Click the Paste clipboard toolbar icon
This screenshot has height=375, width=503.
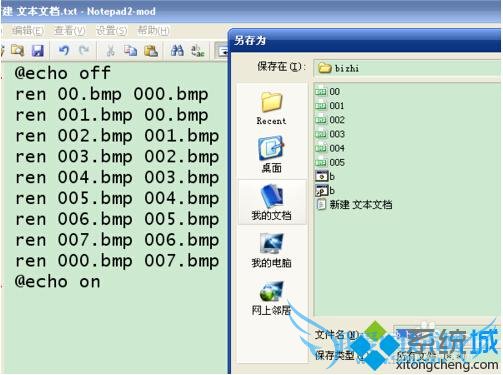tap(151, 51)
